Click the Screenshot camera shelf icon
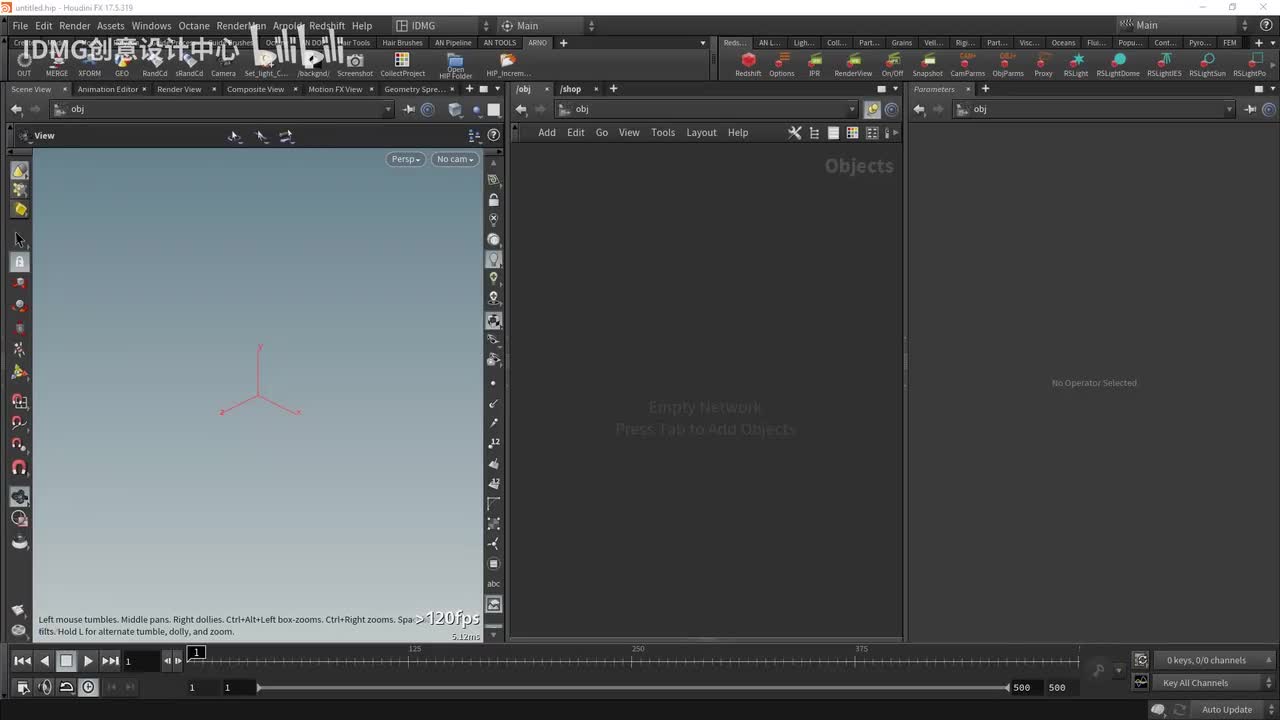 tap(354, 62)
